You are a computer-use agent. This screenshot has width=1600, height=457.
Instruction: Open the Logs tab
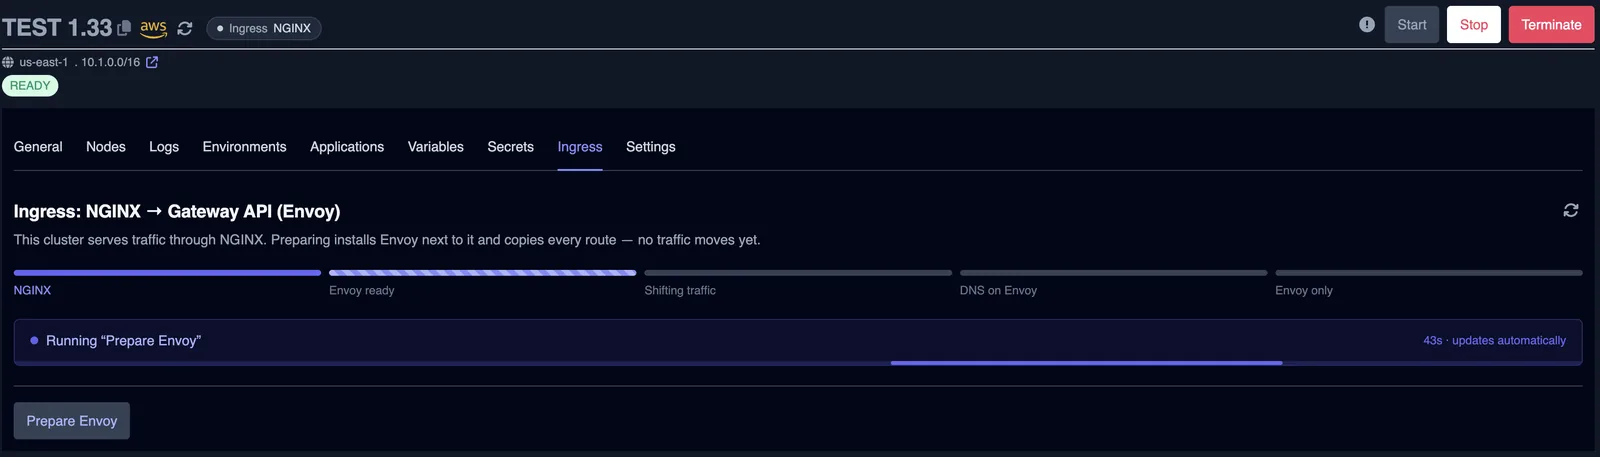(164, 147)
